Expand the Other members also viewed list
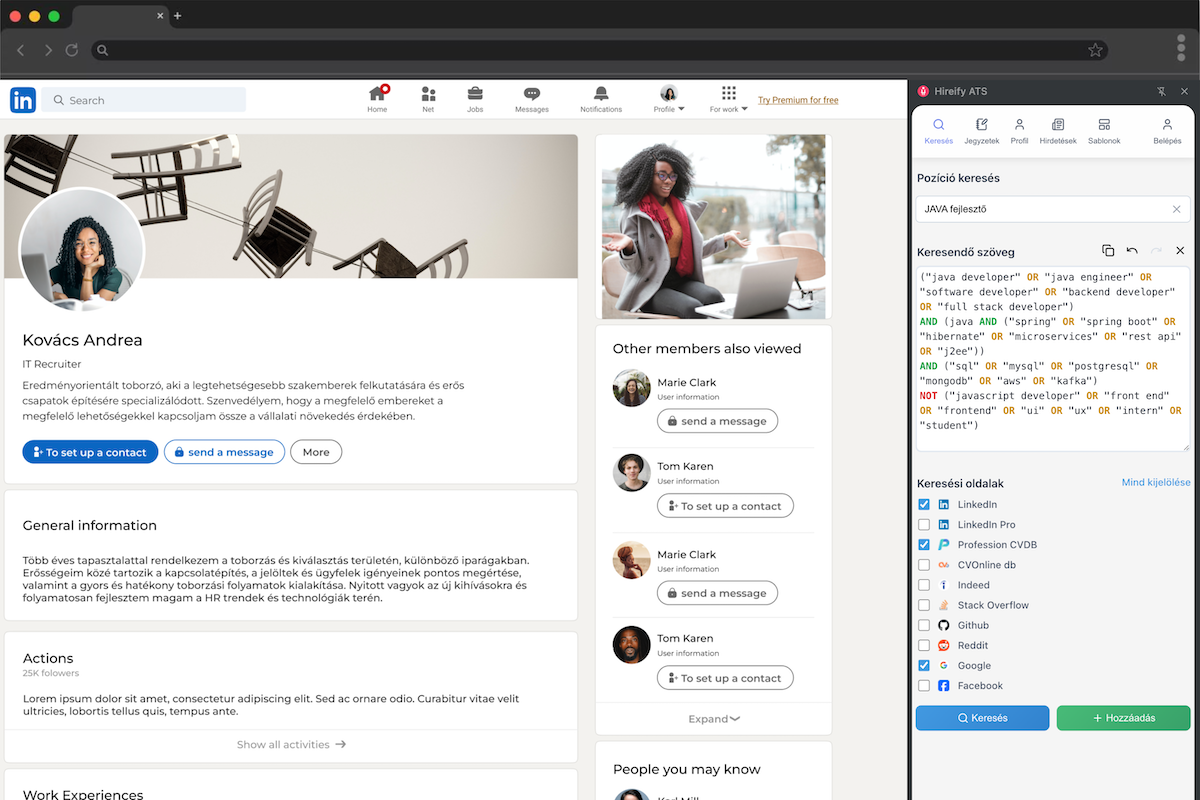Image resolution: width=1200 pixels, height=800 pixels. (x=713, y=718)
